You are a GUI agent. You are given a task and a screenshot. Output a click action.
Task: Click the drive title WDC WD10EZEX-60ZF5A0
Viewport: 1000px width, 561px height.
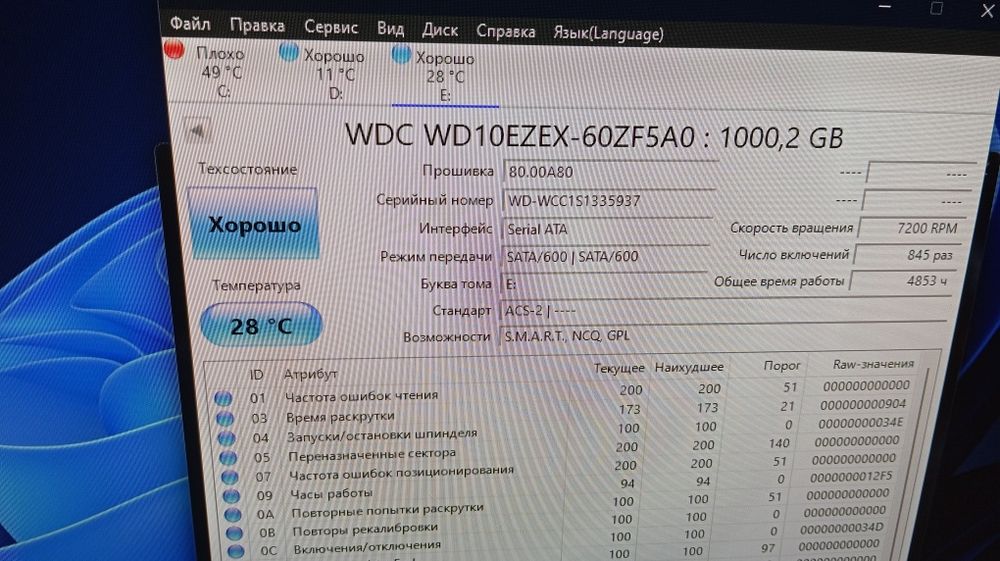tap(594, 136)
